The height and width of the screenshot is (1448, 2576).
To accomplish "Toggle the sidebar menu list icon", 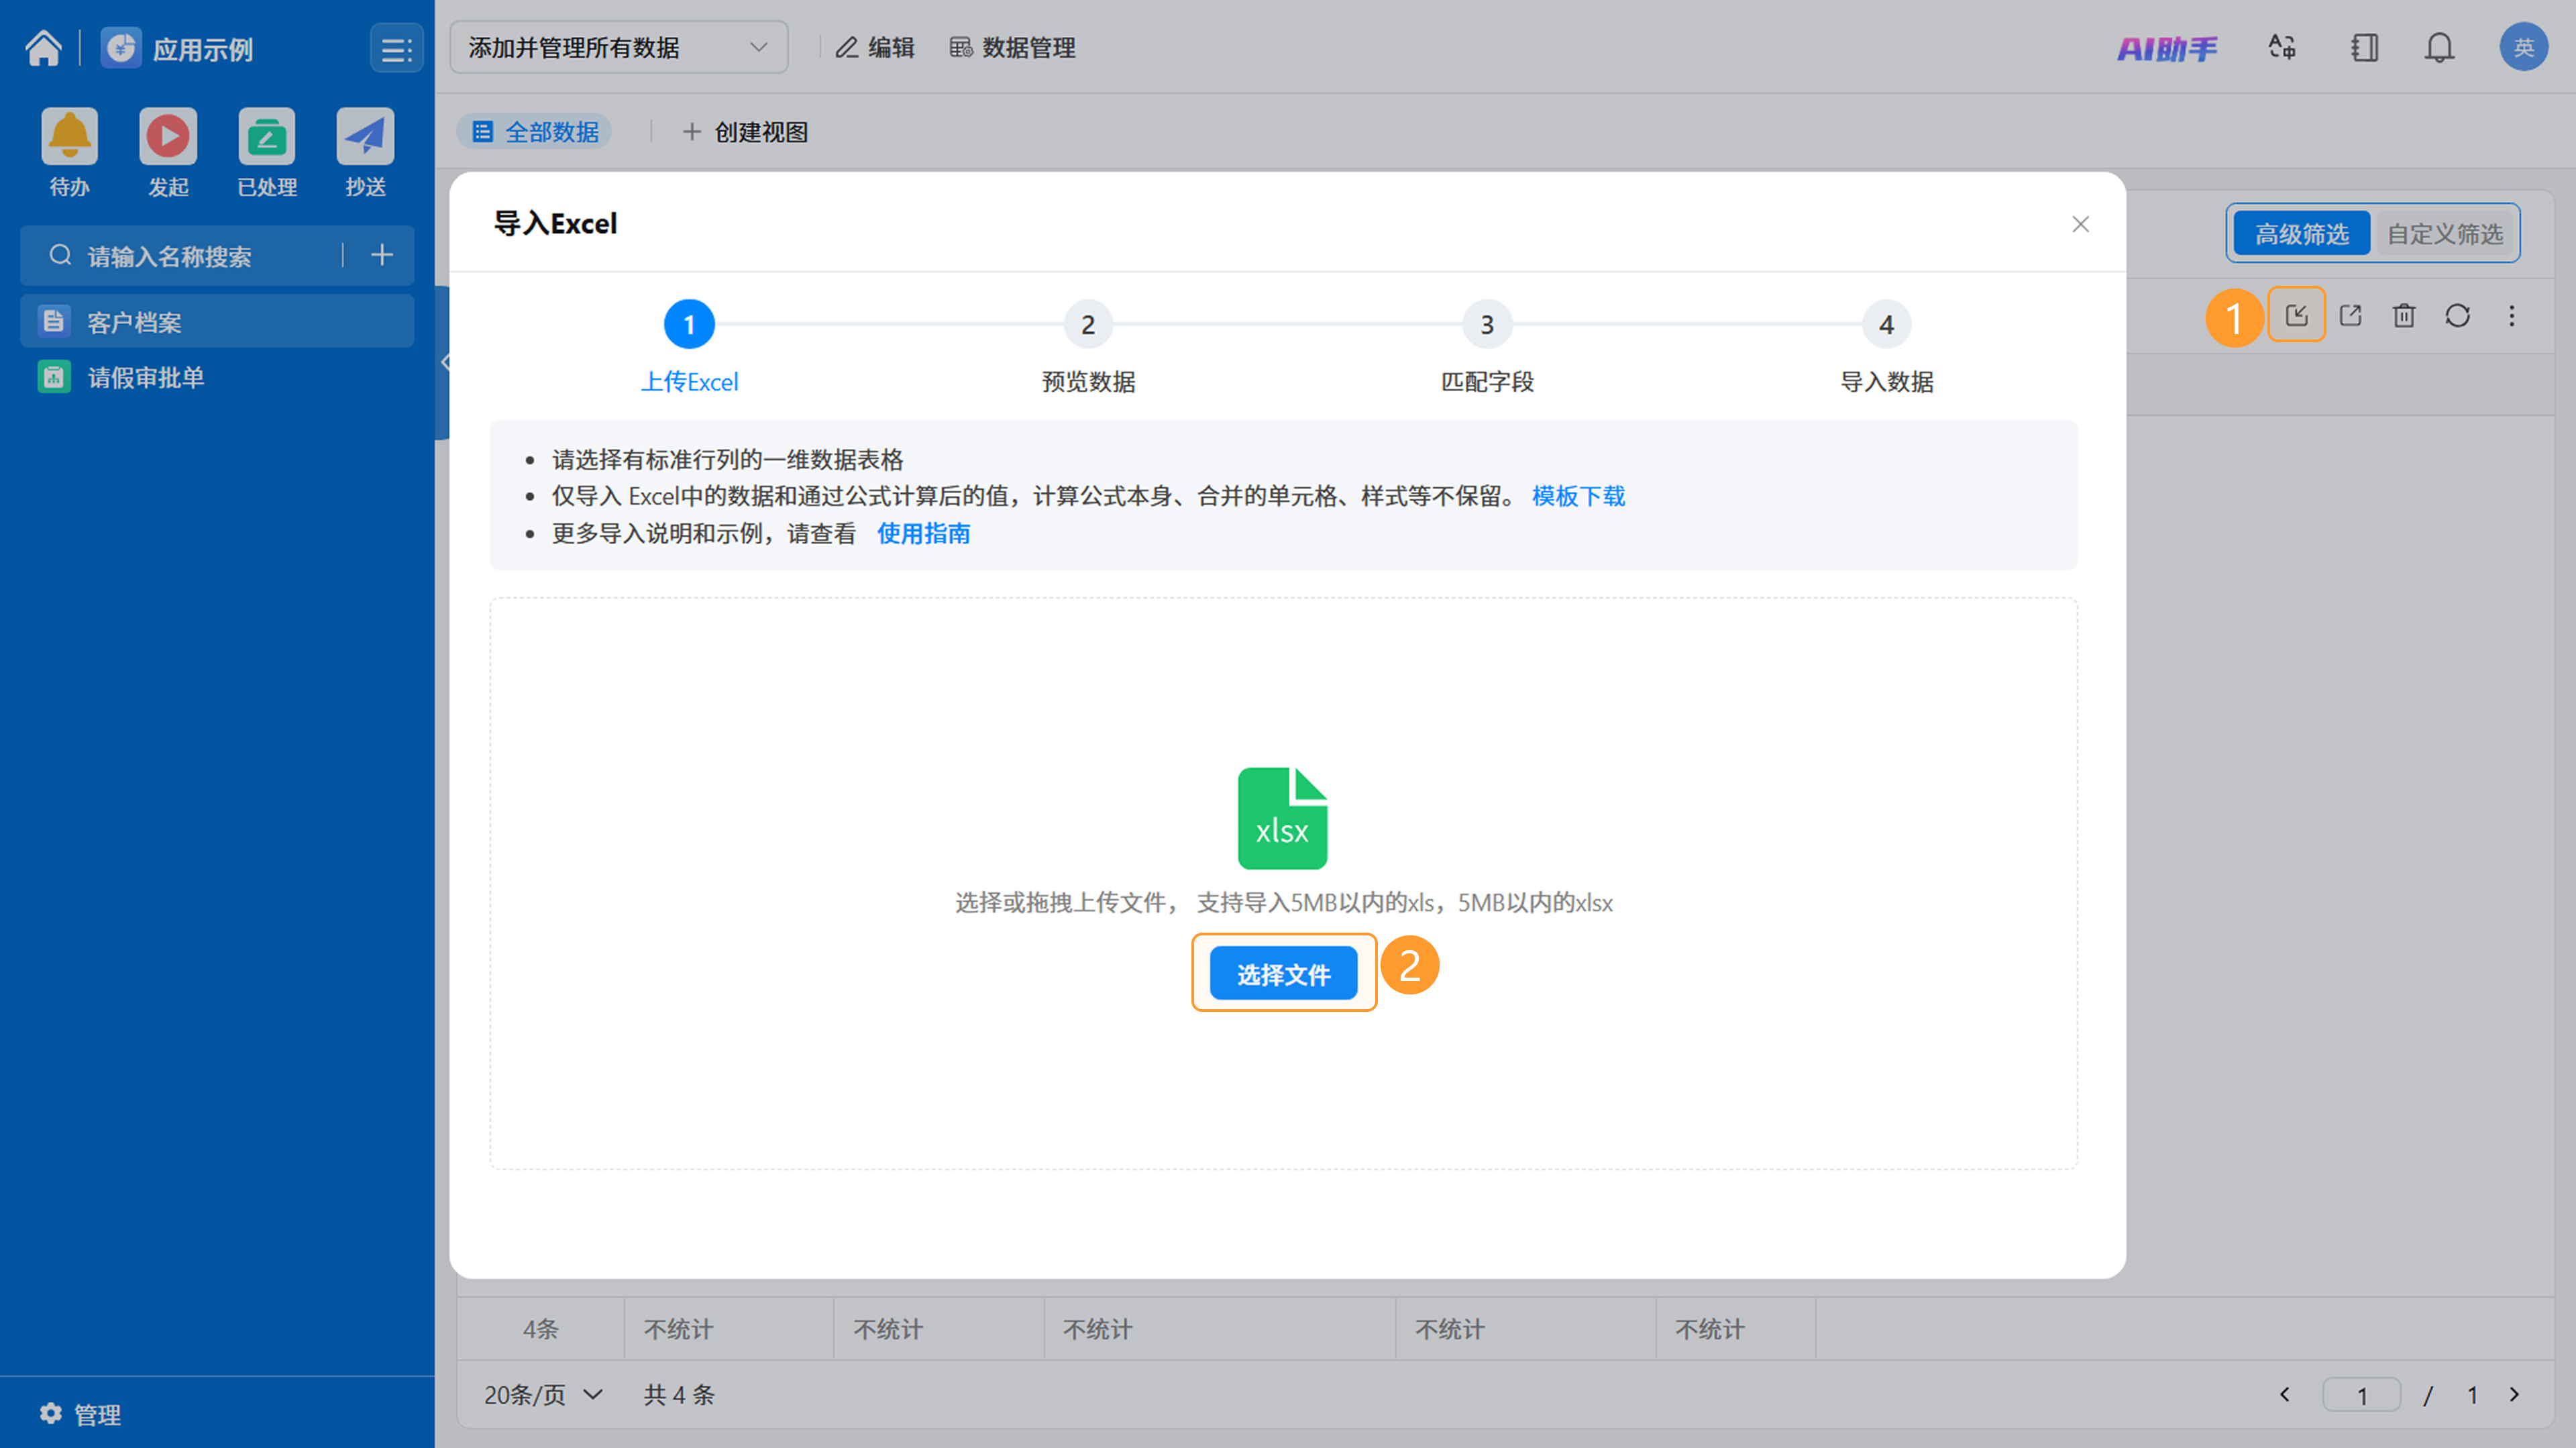I will coord(396,48).
